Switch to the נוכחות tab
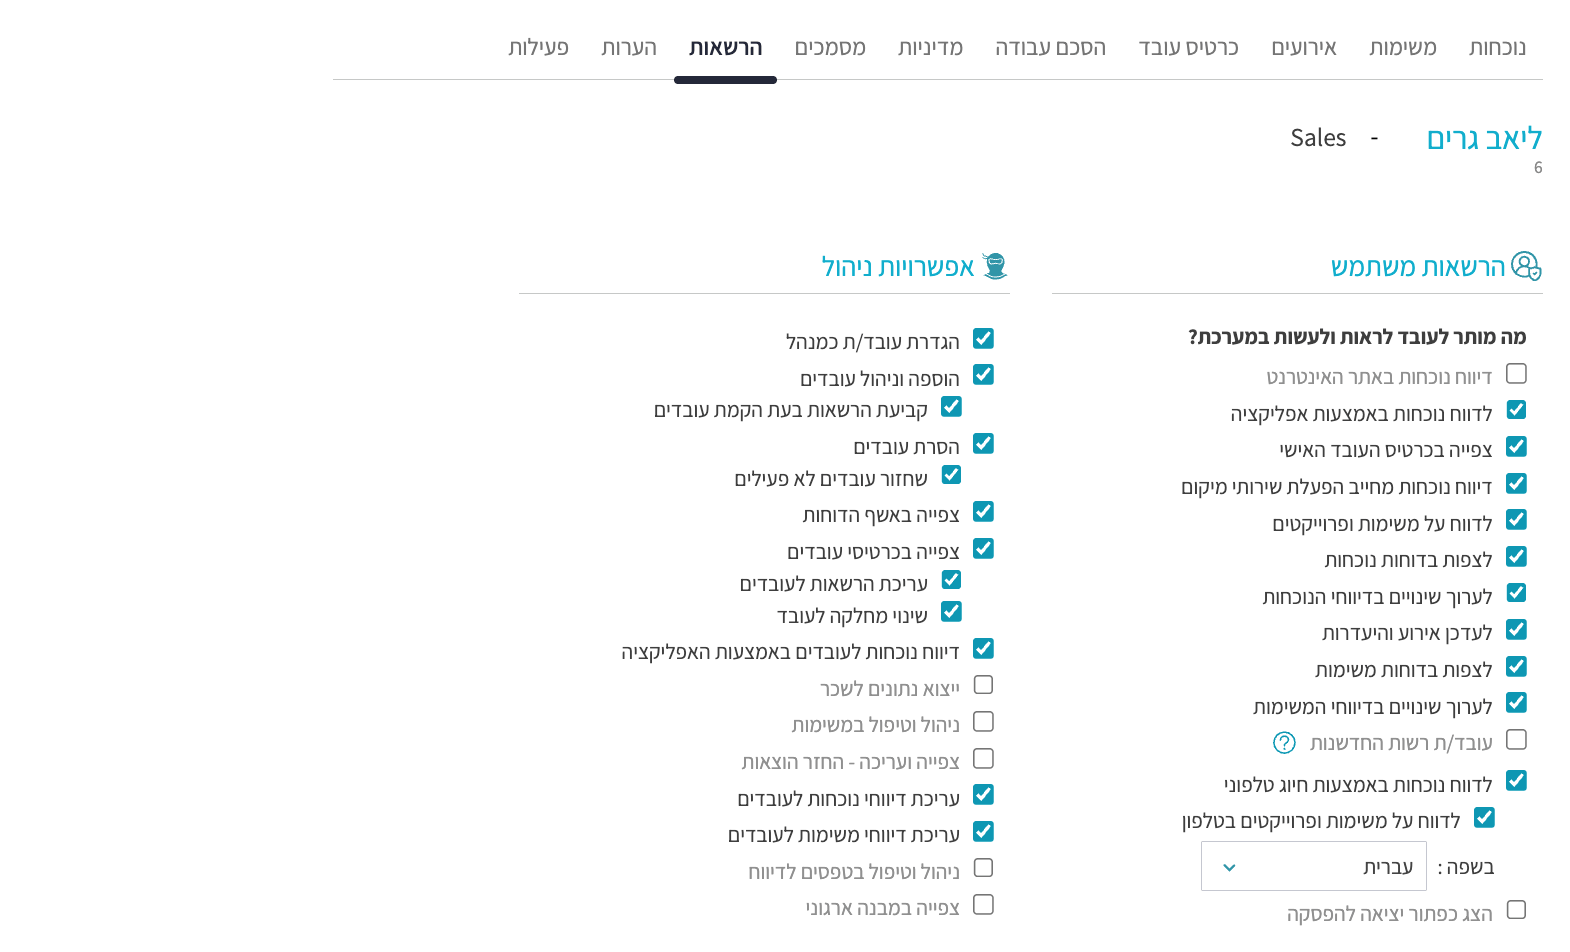Screen dimensions: 1570x952 coord(1497,48)
